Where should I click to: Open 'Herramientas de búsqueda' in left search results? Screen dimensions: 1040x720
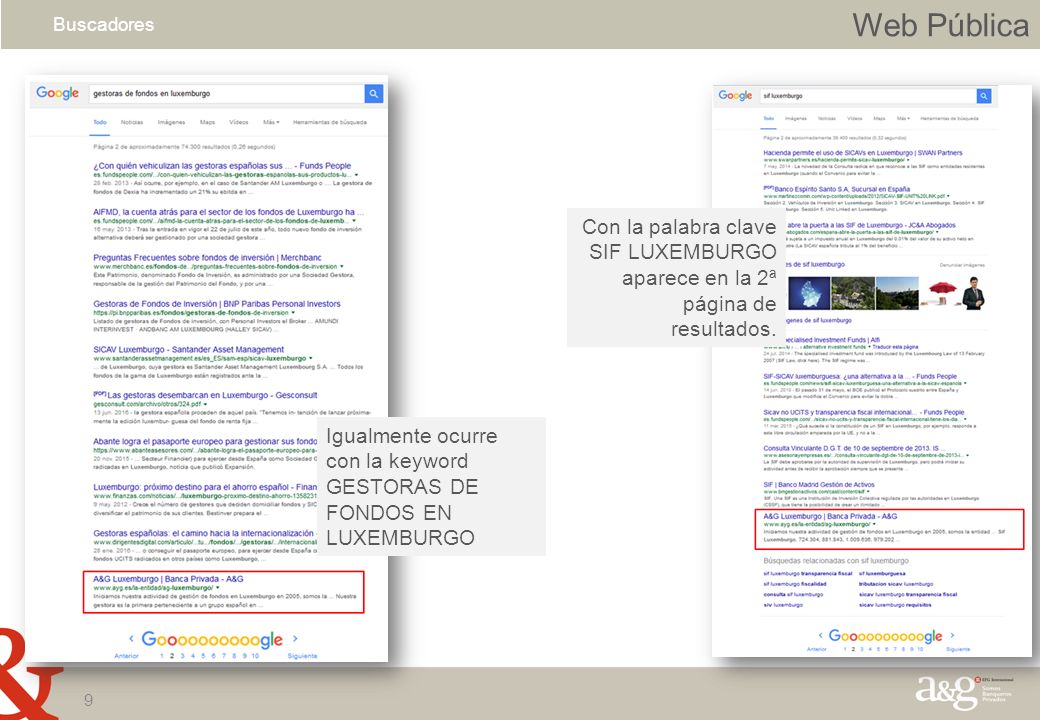[330, 122]
